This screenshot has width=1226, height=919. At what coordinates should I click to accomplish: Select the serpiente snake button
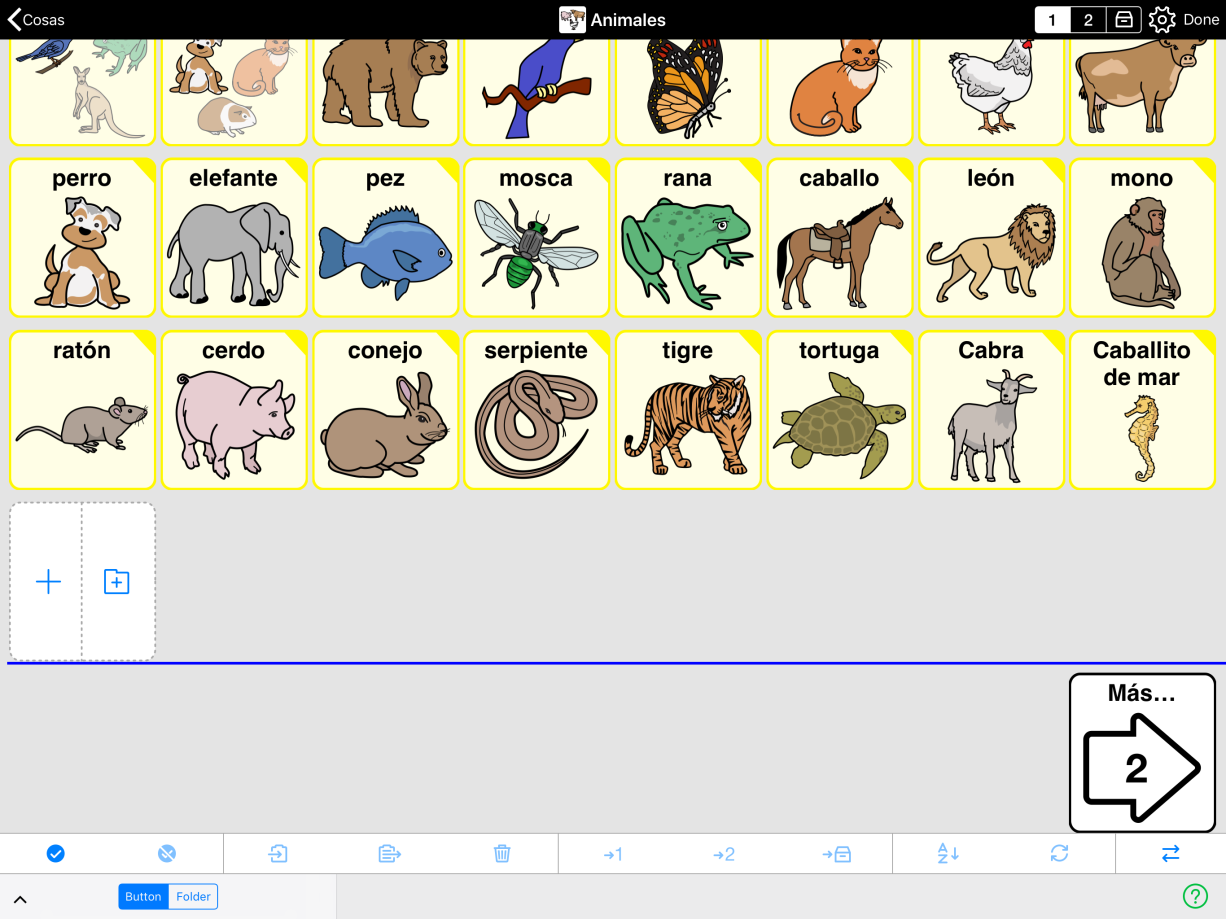point(536,410)
